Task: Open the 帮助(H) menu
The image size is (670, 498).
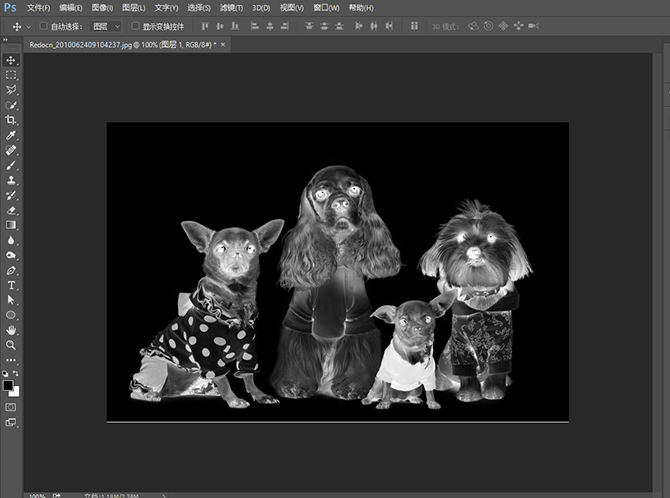Action: pyautogui.click(x=361, y=8)
